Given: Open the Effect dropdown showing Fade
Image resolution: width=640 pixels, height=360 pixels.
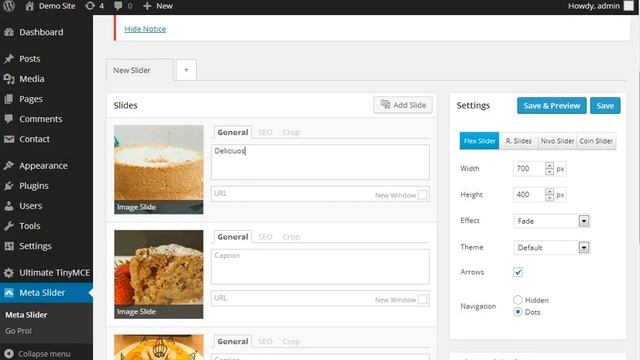Looking at the screenshot, I should [551, 221].
